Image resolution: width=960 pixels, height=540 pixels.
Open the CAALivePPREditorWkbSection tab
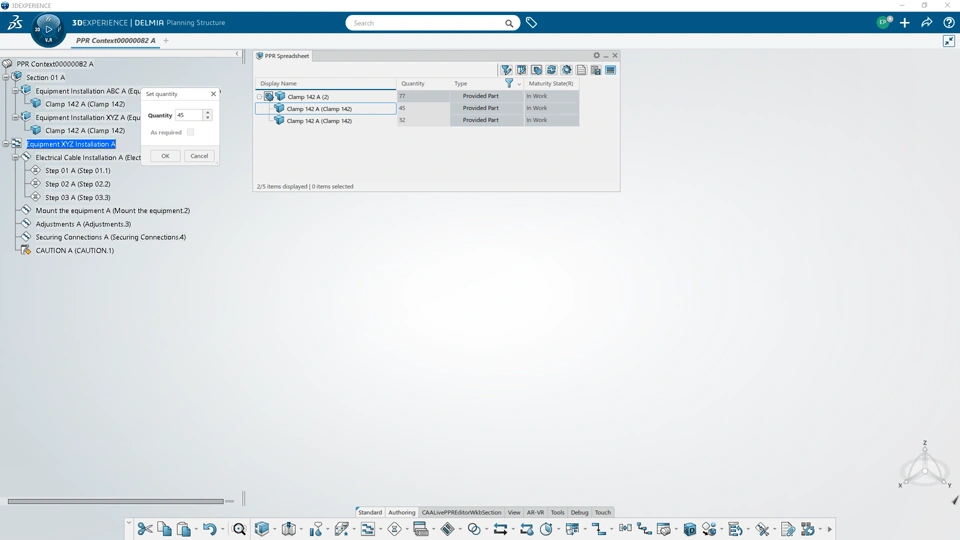point(461,512)
